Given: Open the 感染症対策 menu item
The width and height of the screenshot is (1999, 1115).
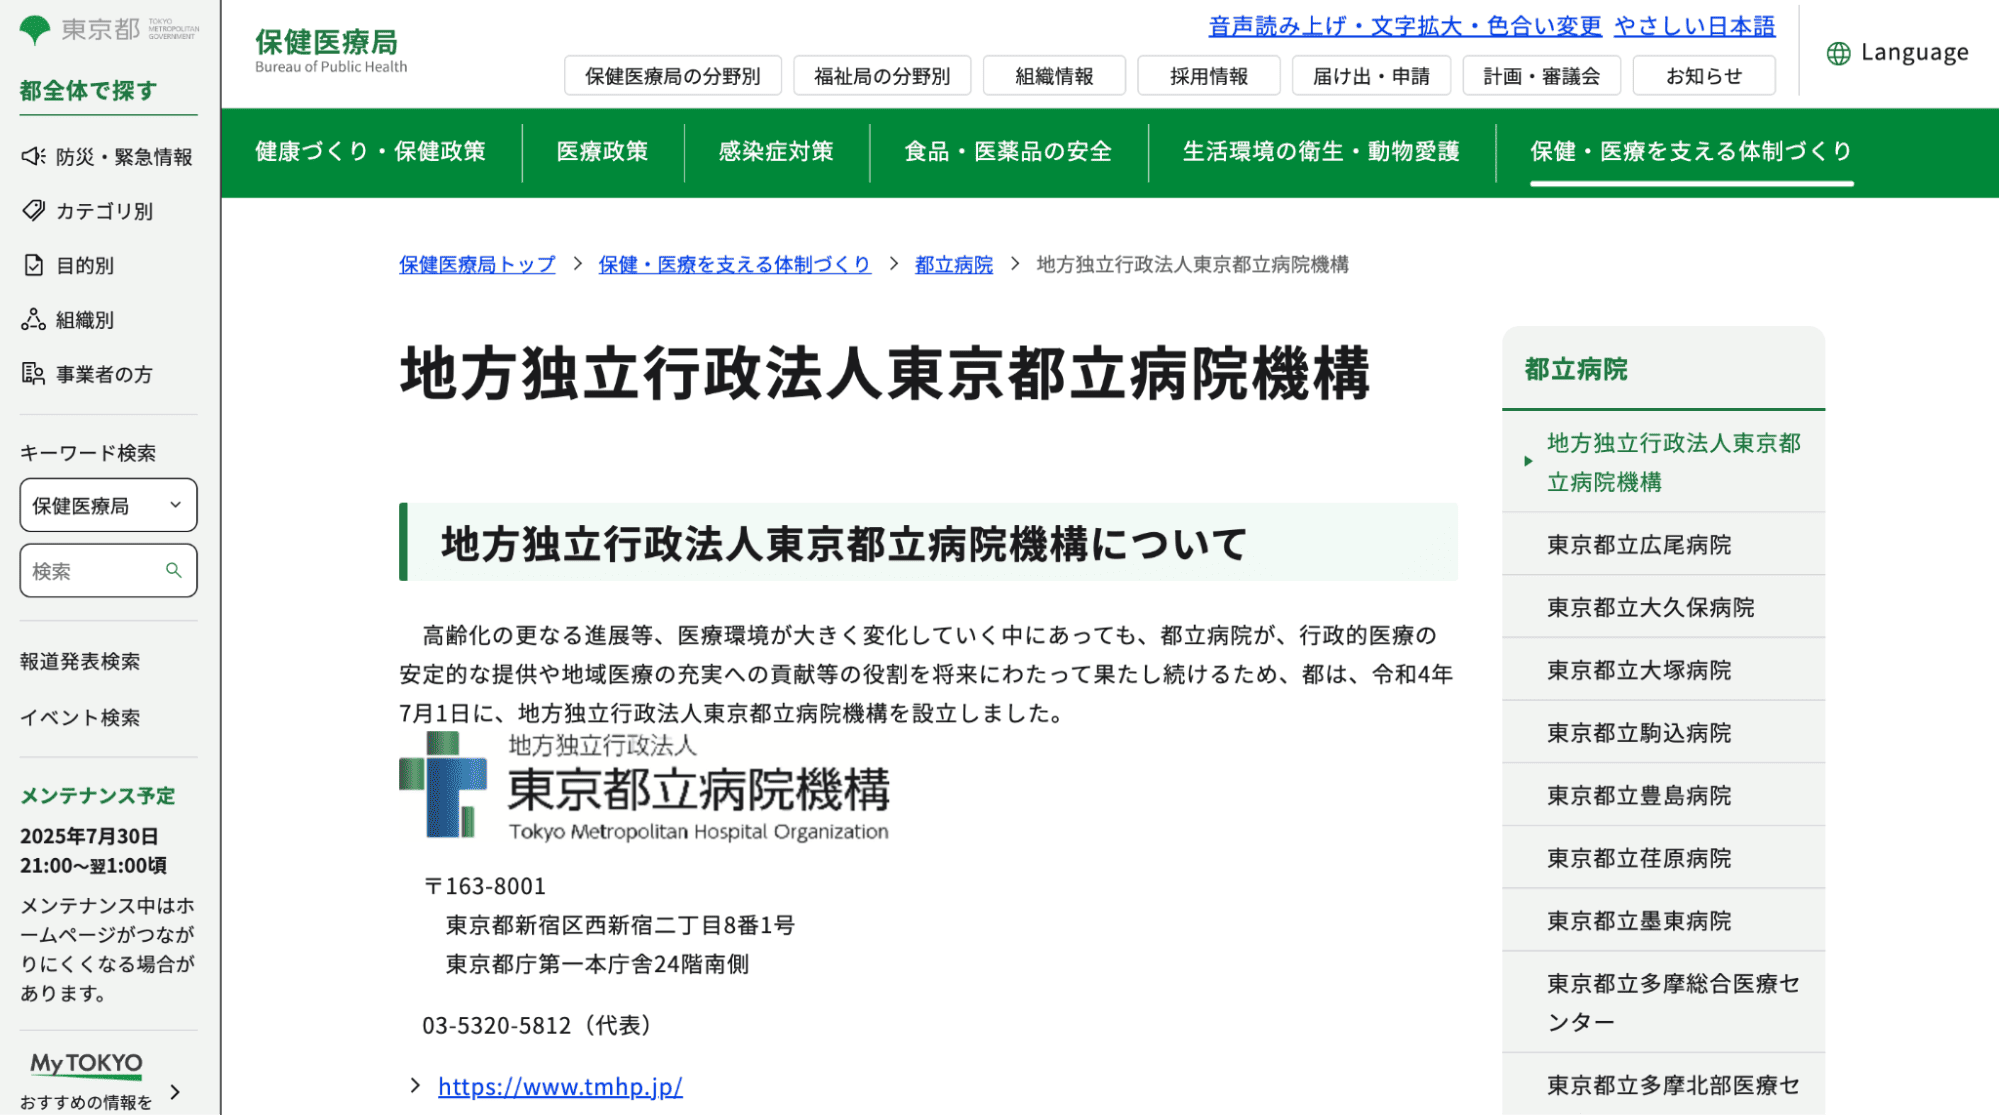Looking at the screenshot, I should pyautogui.click(x=776, y=151).
